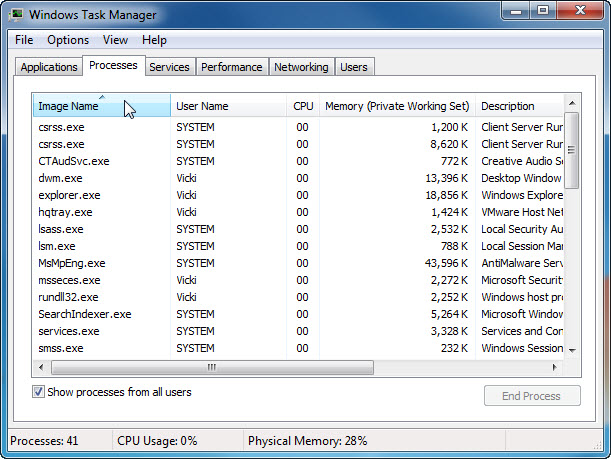Click SYSTEM user name in lsm.exe row
Image resolution: width=611 pixels, height=459 pixels.
(195, 246)
